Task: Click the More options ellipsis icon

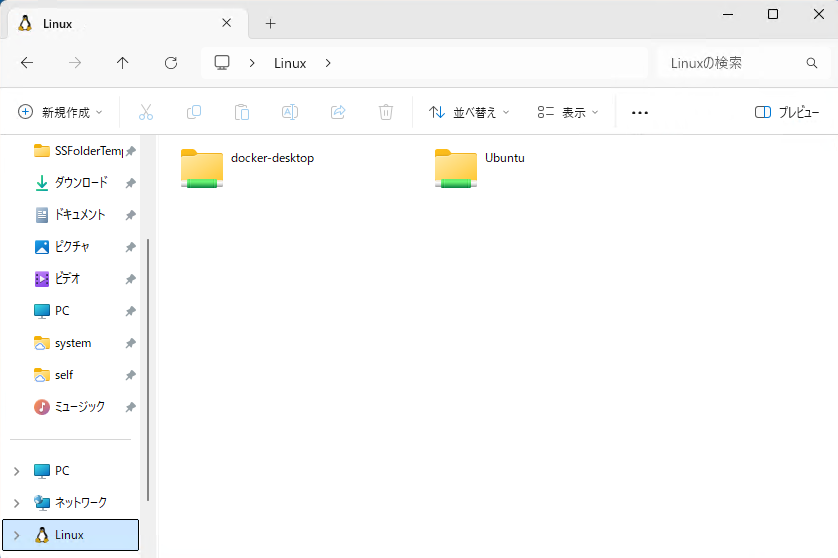Action: click(640, 113)
